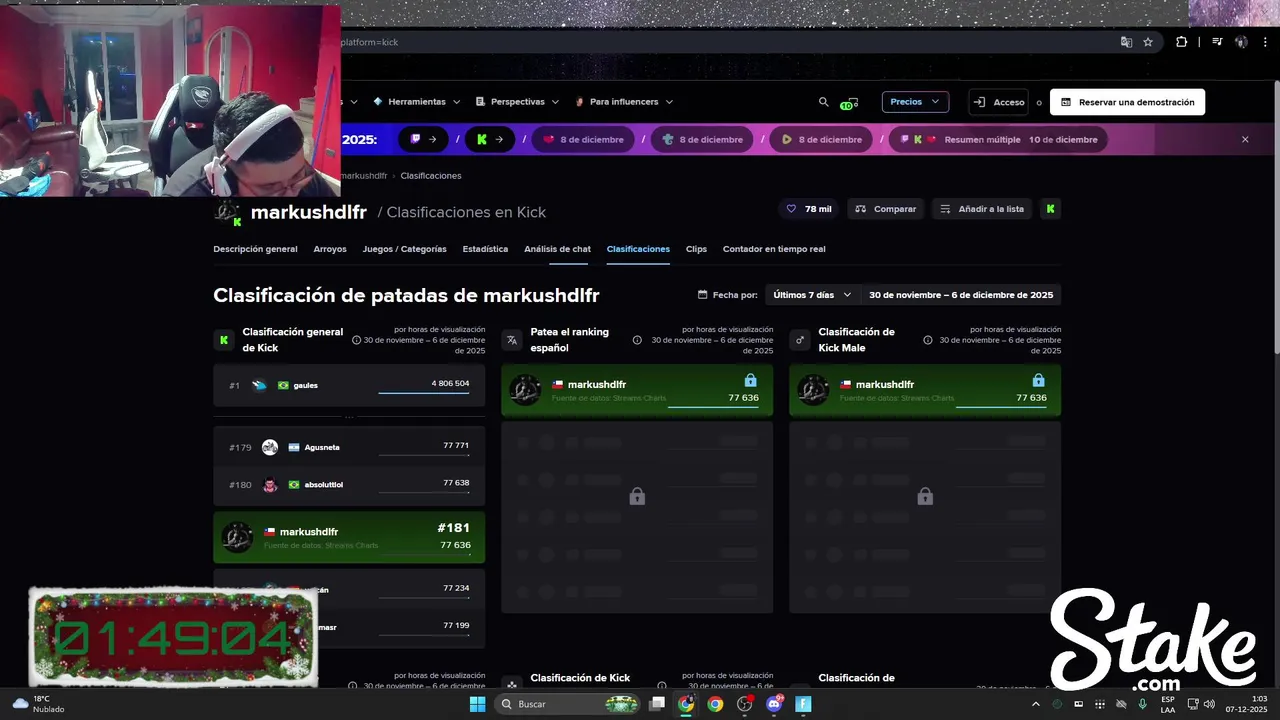Viewport: 1280px width, 720px height.
Task: Click the info icon in Clasificación de Kick Male
Action: [x=928, y=340]
